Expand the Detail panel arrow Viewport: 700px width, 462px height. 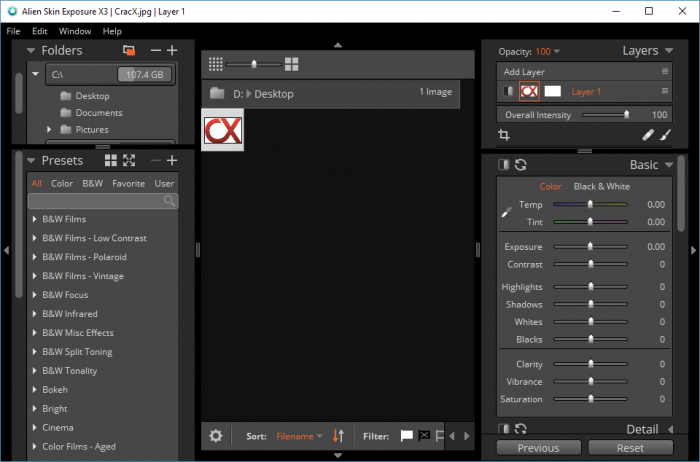[x=670, y=429]
